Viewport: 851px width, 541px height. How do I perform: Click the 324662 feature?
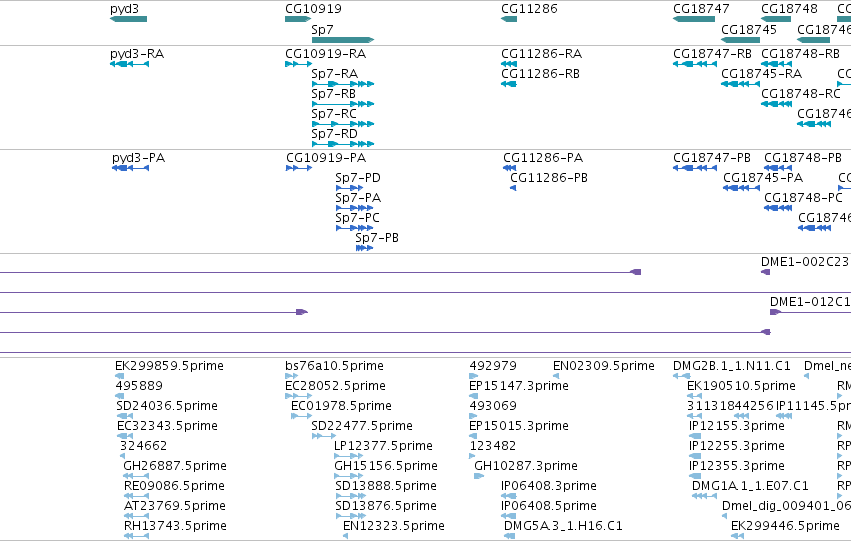[123, 456]
